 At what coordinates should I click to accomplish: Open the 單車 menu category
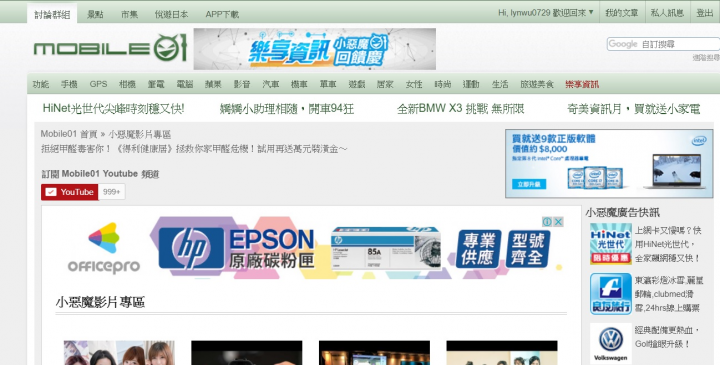point(328,84)
